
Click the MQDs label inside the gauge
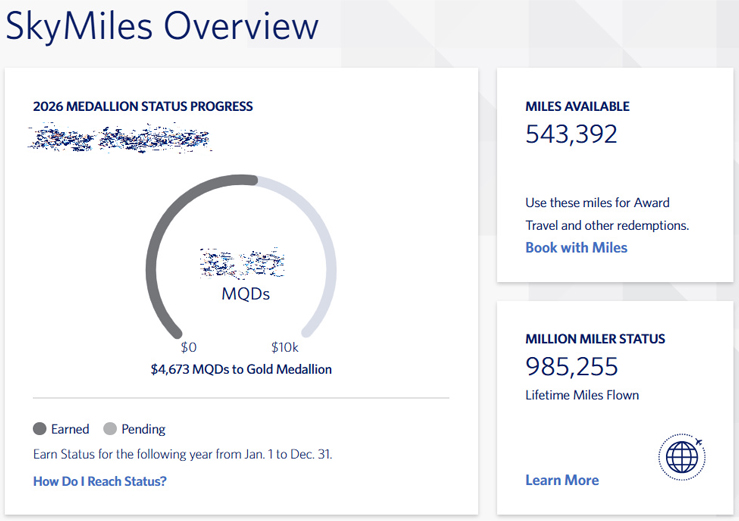coord(246,294)
